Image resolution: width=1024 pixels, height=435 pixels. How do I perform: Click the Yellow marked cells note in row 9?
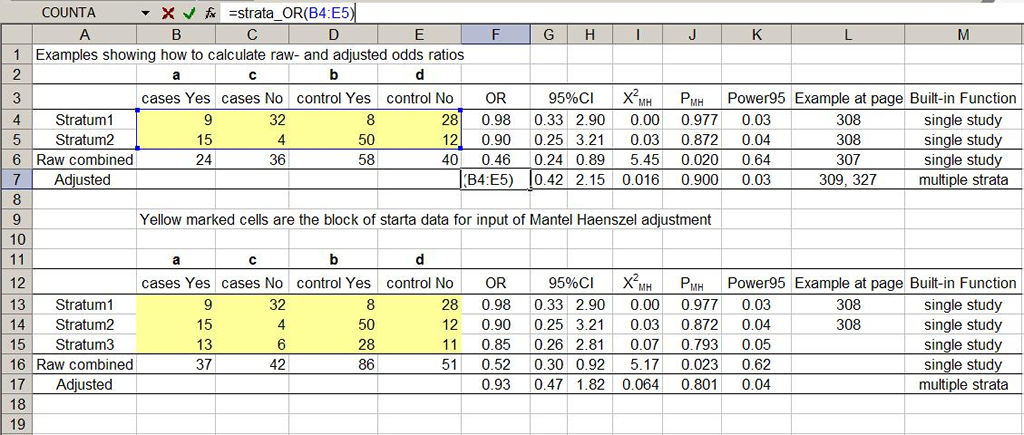pyautogui.click(x=425, y=219)
